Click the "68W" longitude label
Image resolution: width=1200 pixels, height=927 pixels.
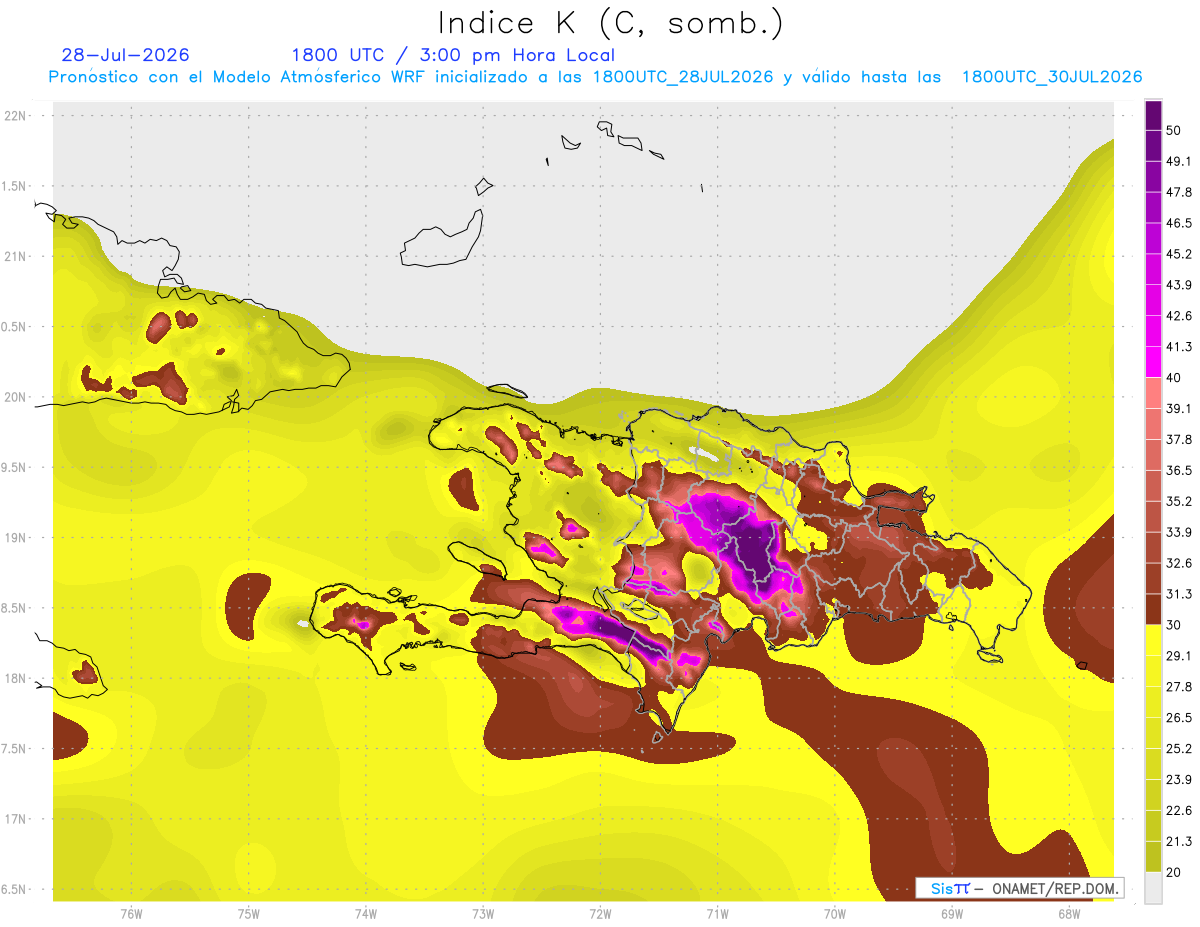point(1069,913)
